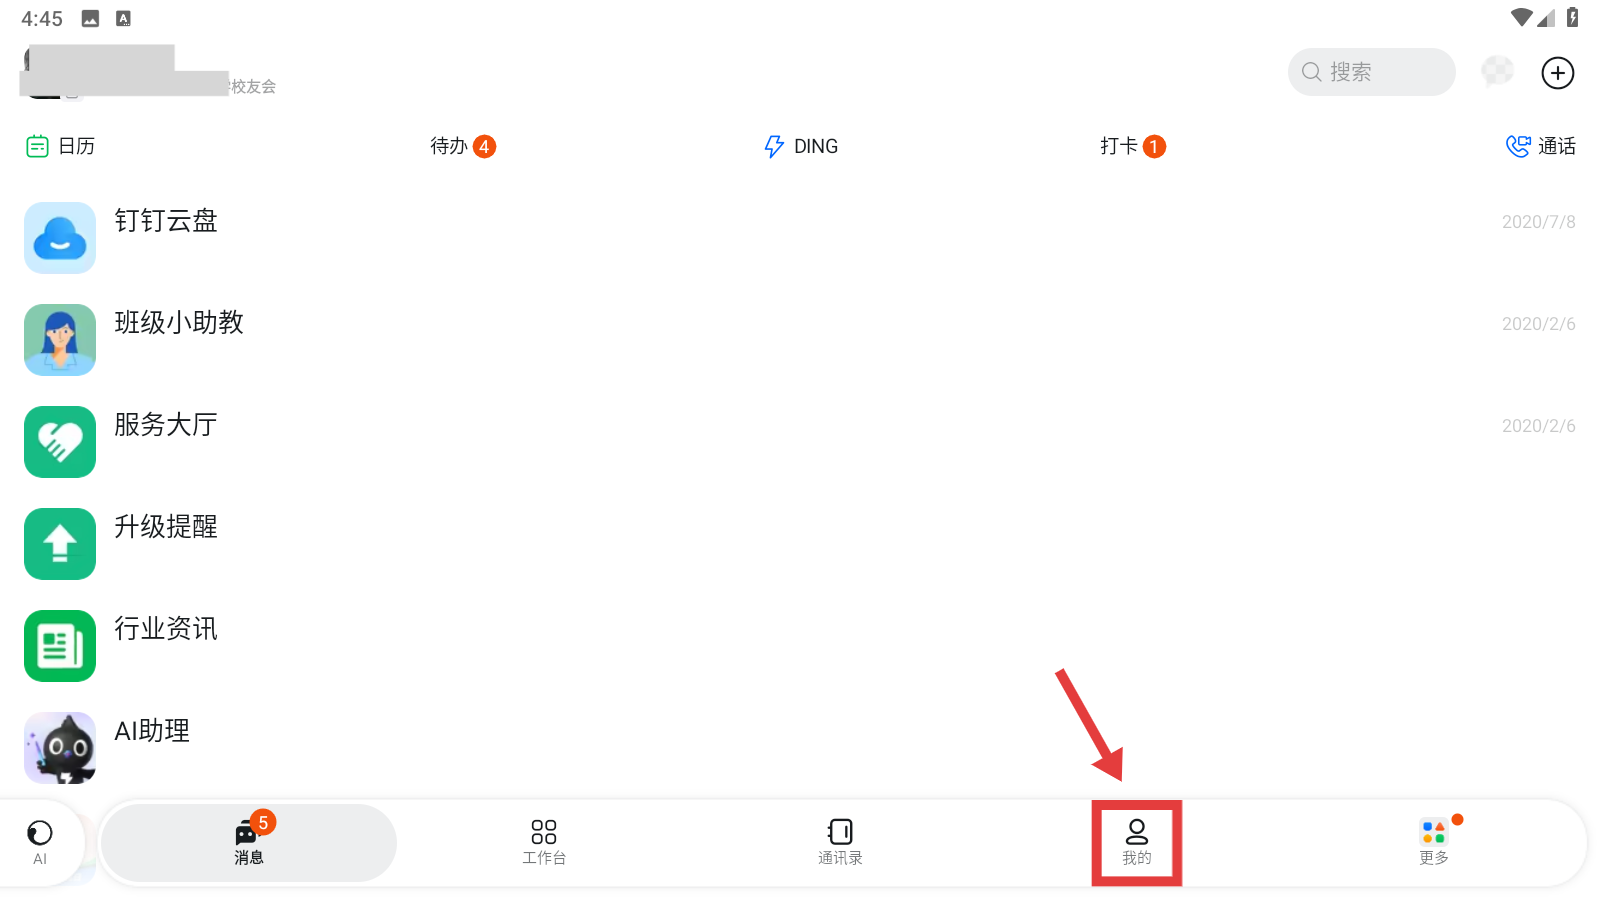Open the DING lightning shortcut

click(801, 146)
